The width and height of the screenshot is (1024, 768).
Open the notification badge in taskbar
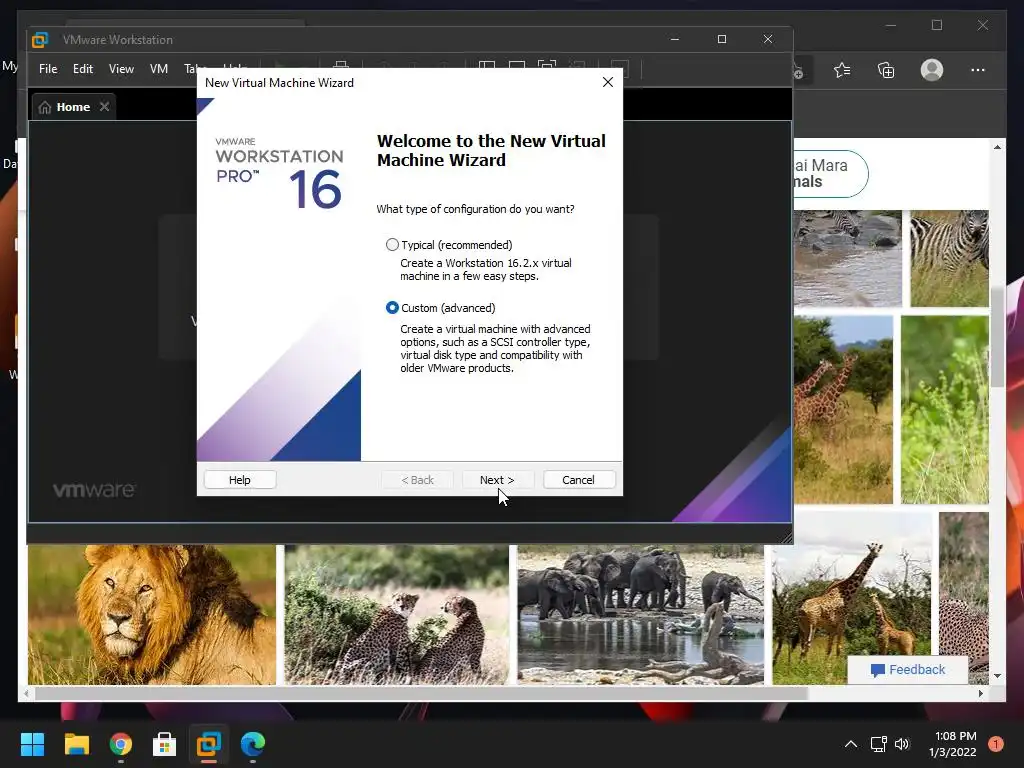(x=996, y=744)
